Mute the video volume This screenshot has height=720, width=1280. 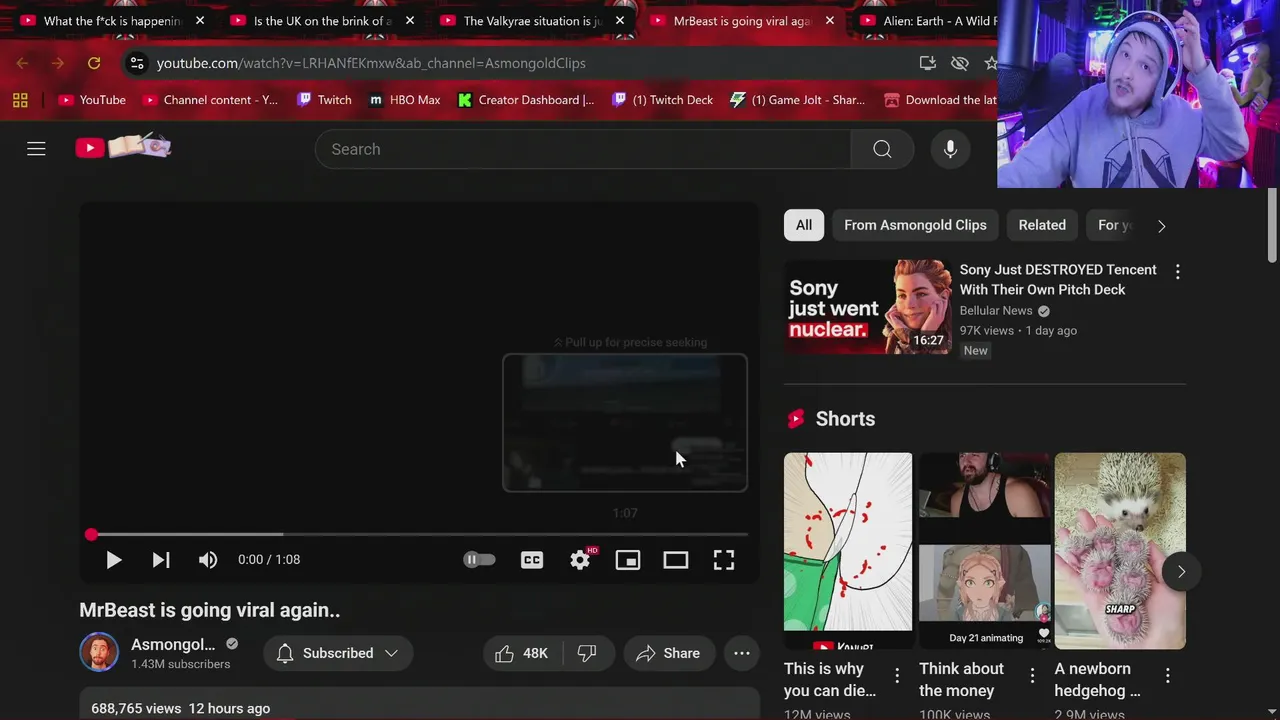tap(208, 560)
